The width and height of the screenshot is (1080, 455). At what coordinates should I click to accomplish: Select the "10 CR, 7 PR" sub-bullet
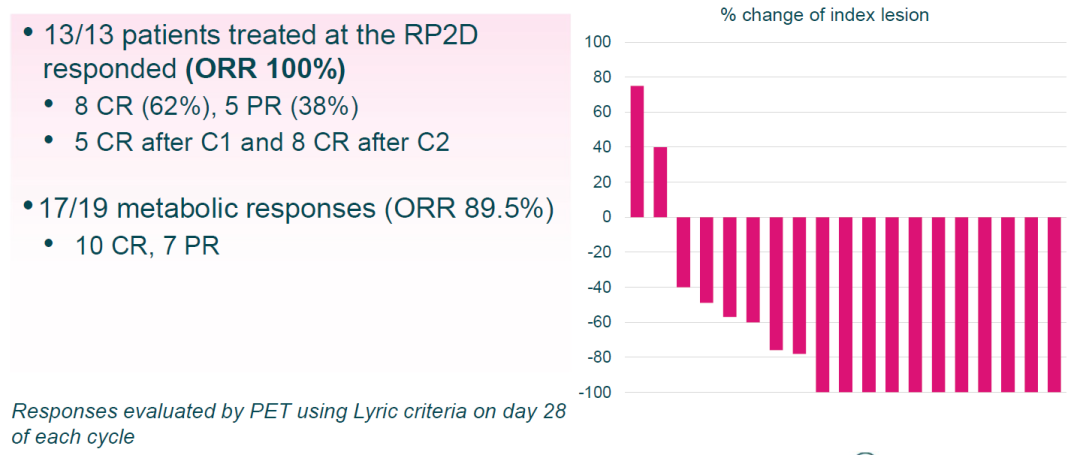tap(146, 244)
